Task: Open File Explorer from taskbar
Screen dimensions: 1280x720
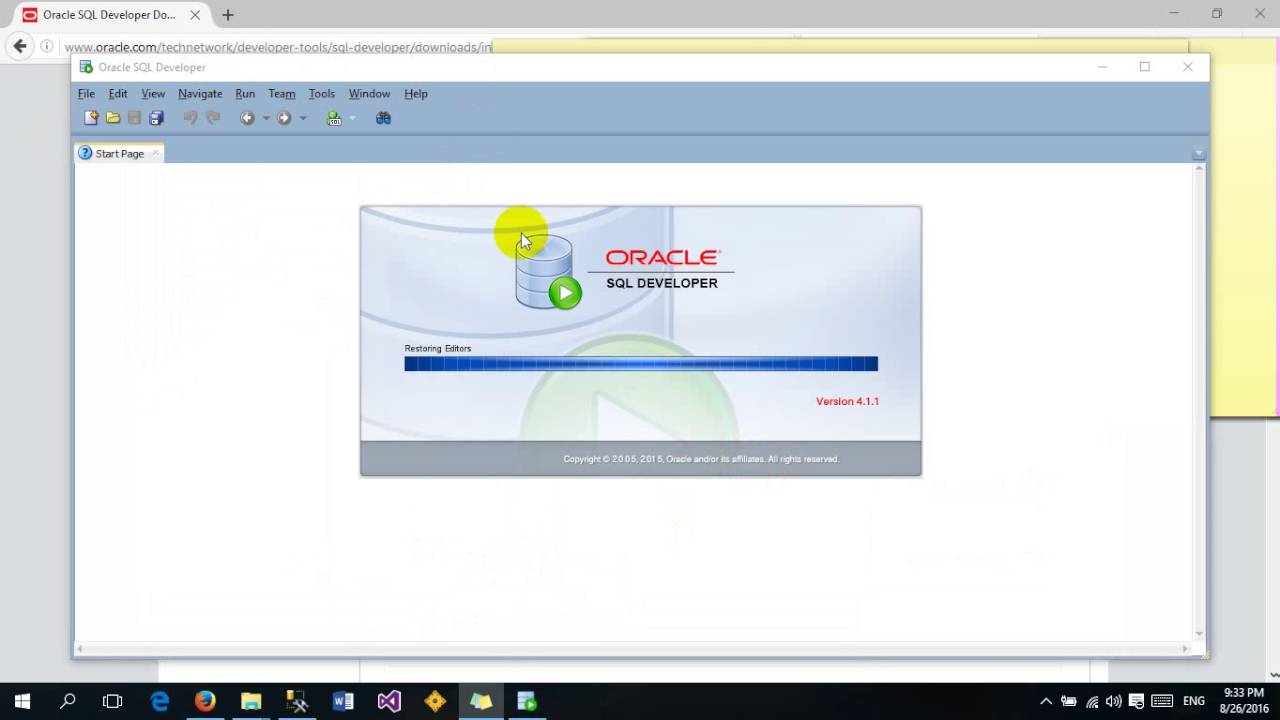Action: tap(251, 701)
